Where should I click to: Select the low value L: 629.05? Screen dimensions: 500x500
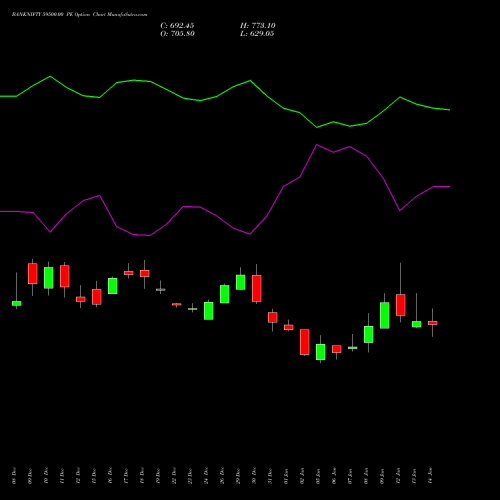[x=257, y=34]
